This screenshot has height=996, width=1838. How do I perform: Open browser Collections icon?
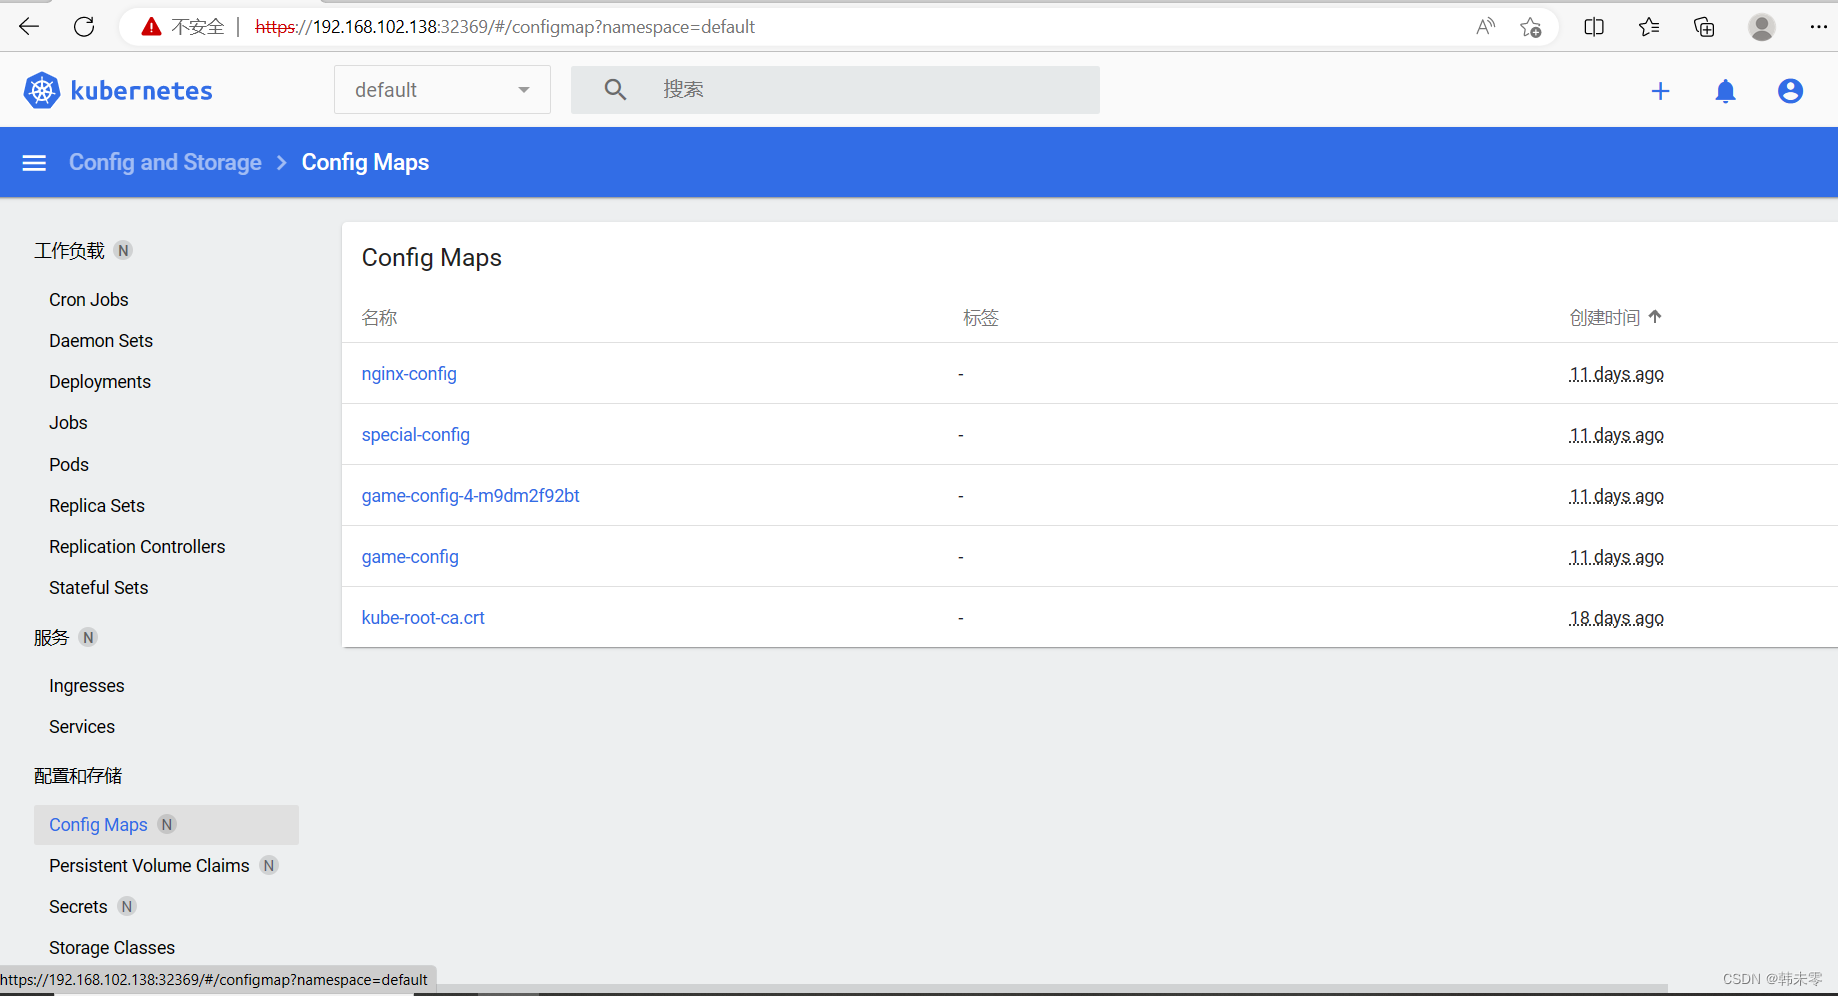pyautogui.click(x=1704, y=27)
